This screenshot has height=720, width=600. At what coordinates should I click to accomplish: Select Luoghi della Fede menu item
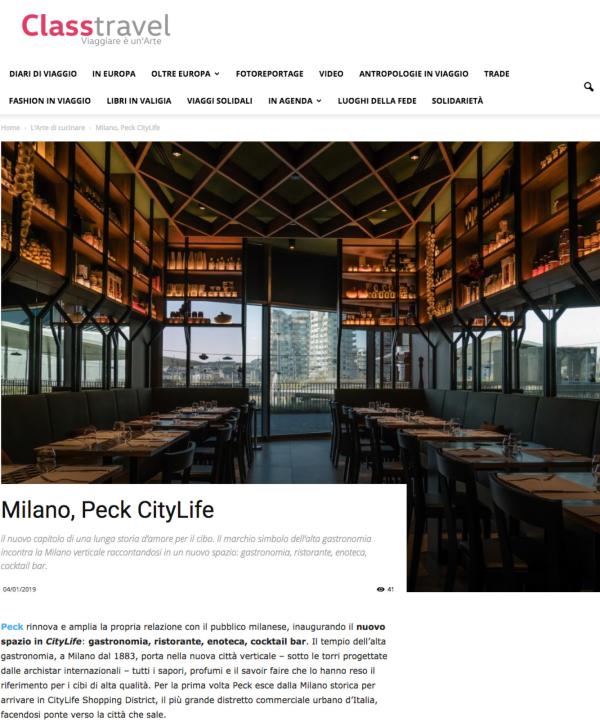click(377, 101)
